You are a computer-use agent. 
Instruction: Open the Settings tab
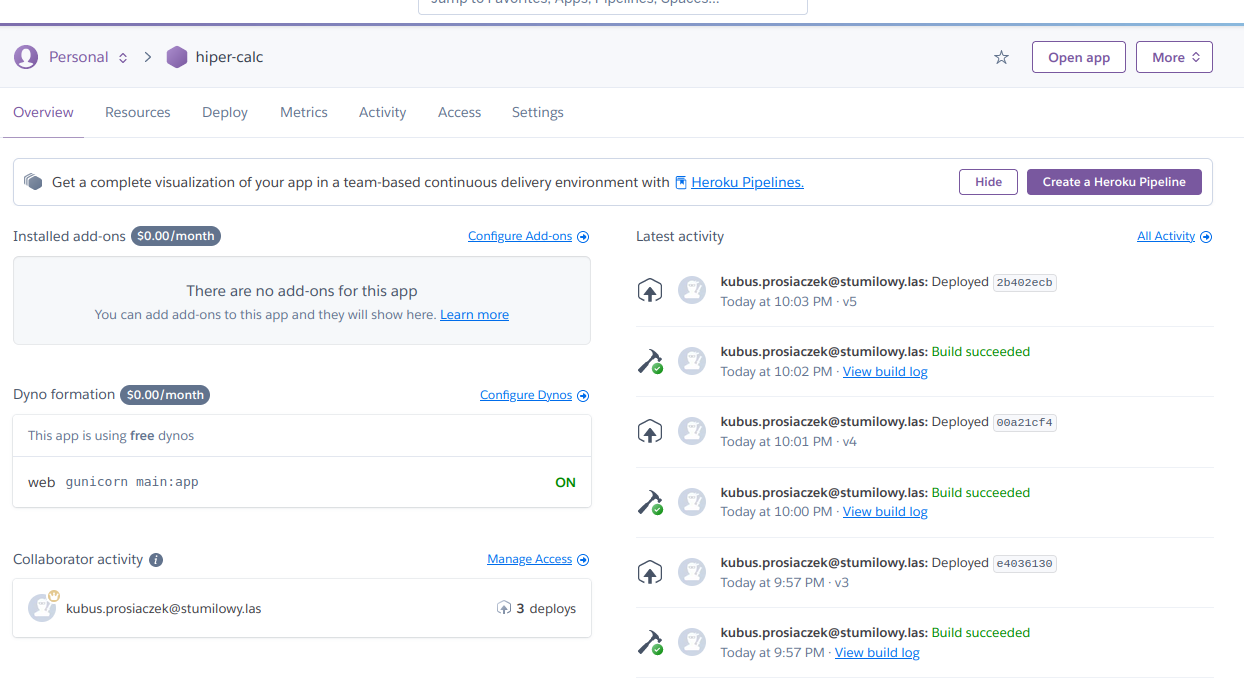tap(538, 112)
